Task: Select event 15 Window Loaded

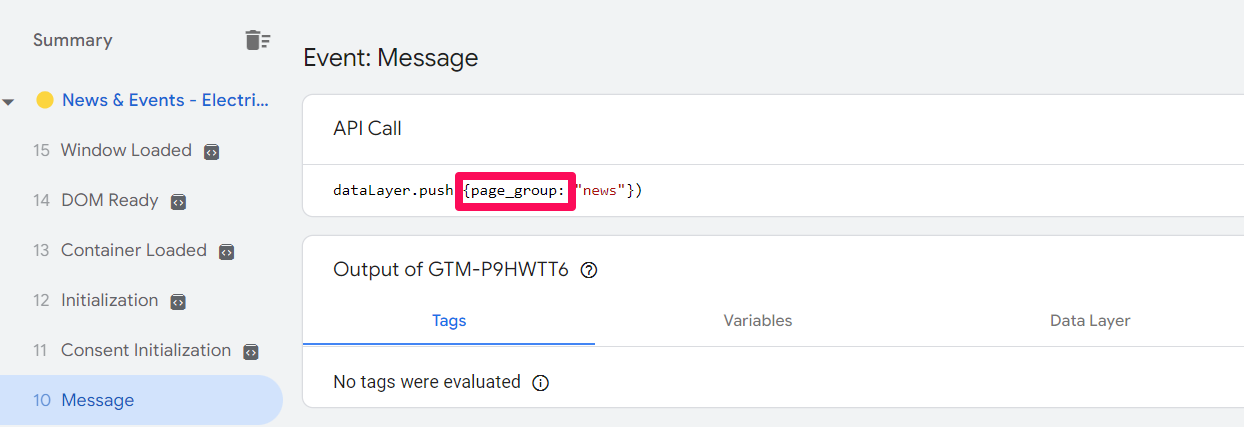Action: pos(125,150)
